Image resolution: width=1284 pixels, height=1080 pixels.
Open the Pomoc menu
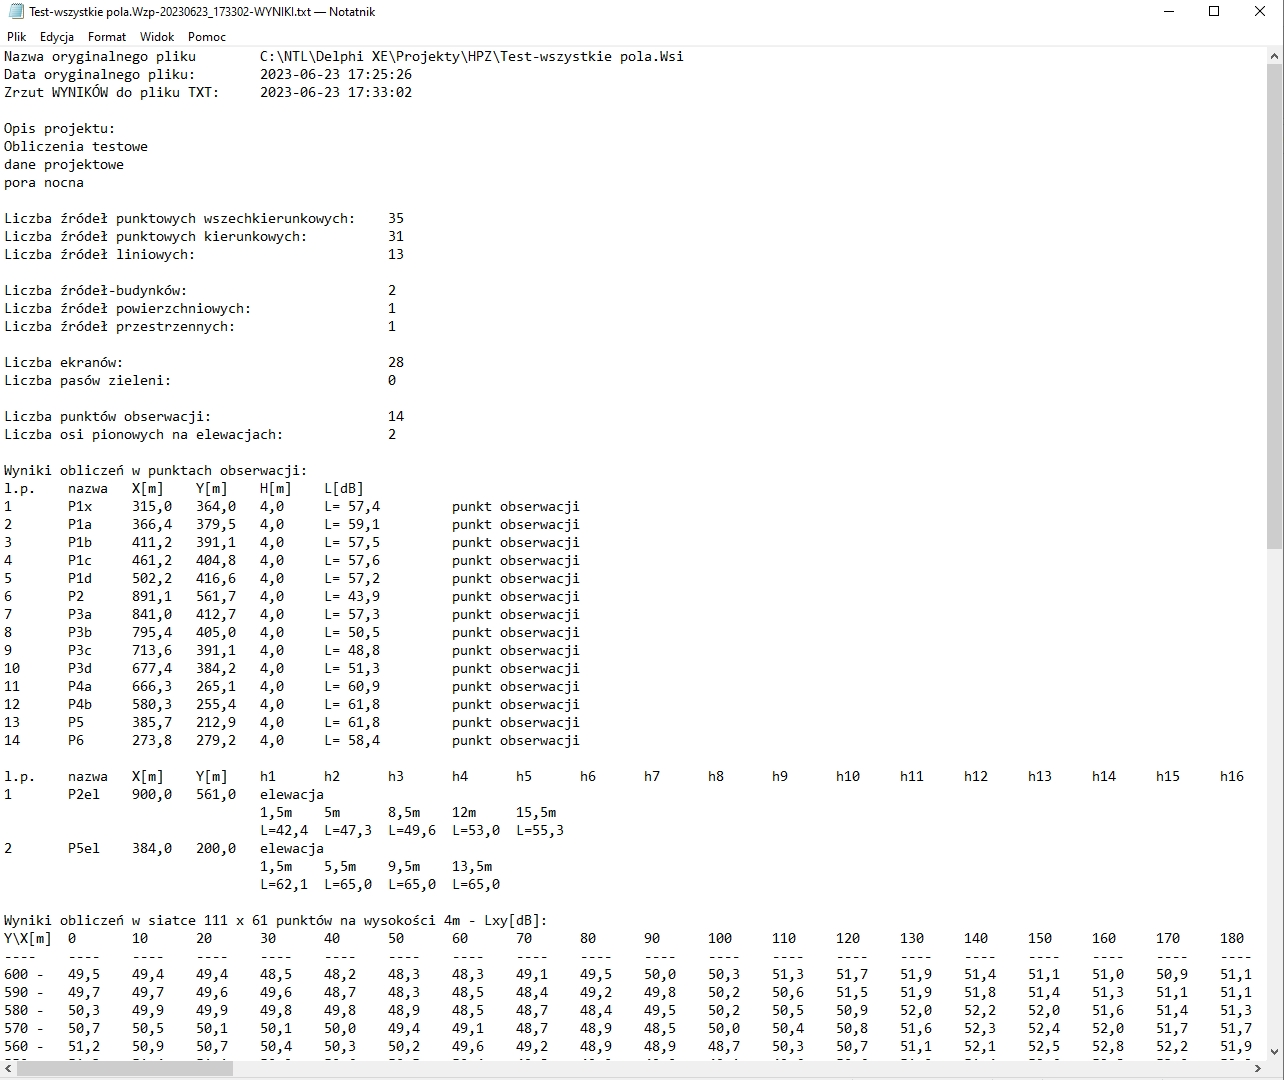207,37
